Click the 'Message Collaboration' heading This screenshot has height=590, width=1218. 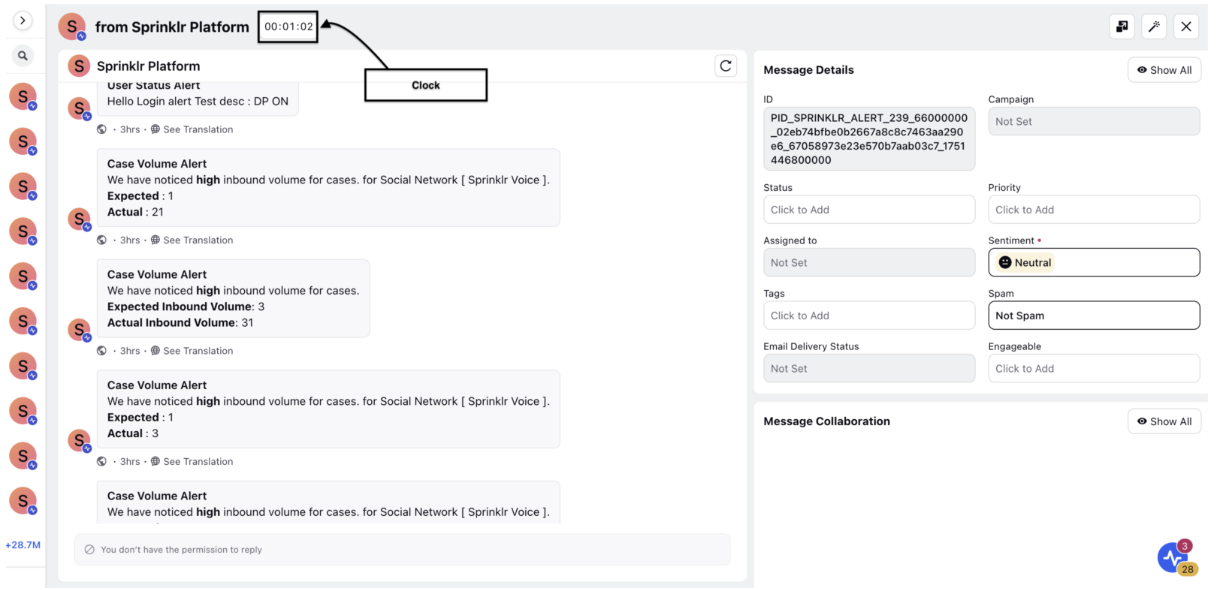[826, 421]
